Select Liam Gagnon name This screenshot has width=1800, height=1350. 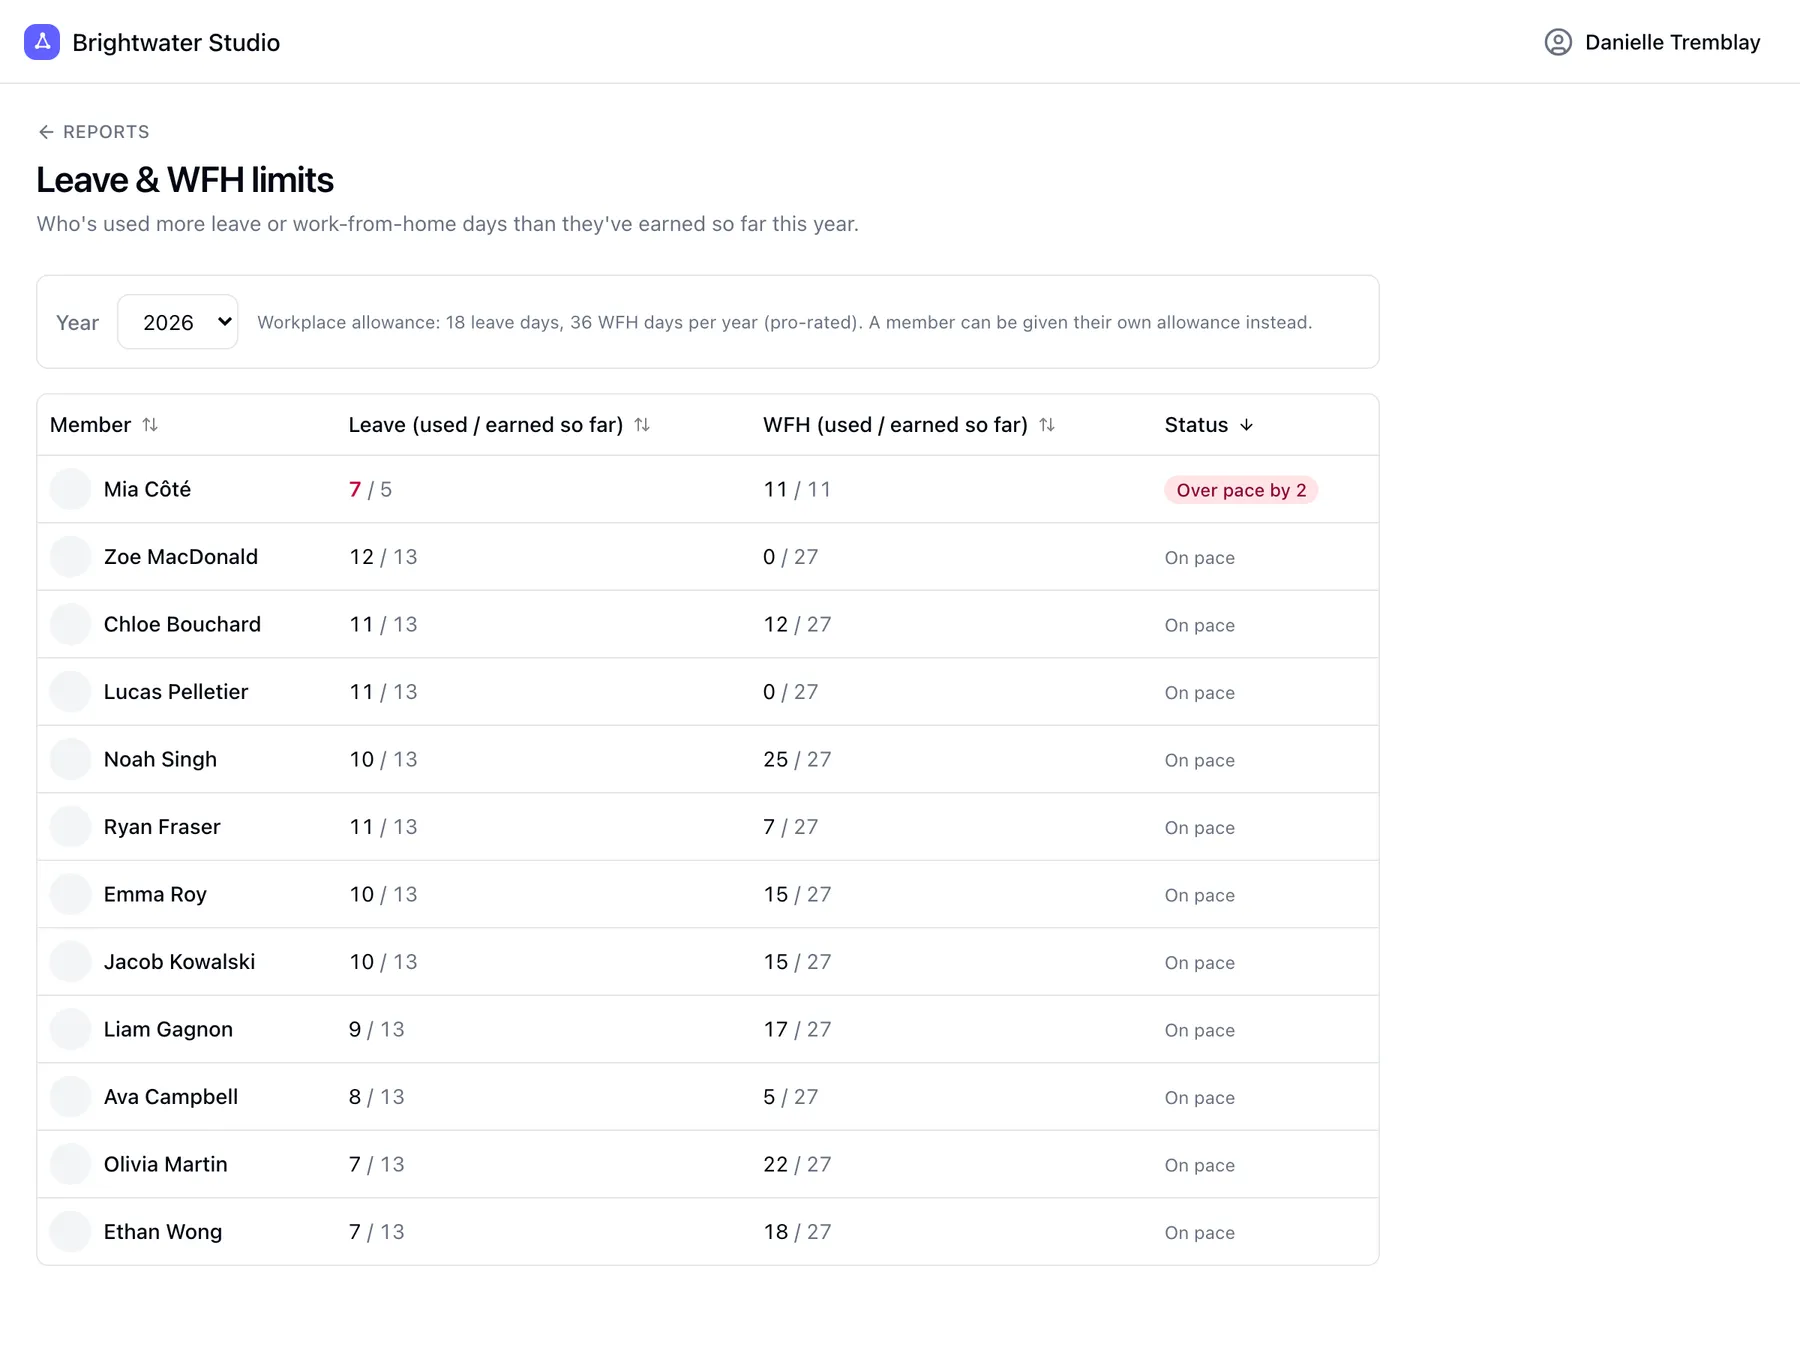tap(168, 1029)
